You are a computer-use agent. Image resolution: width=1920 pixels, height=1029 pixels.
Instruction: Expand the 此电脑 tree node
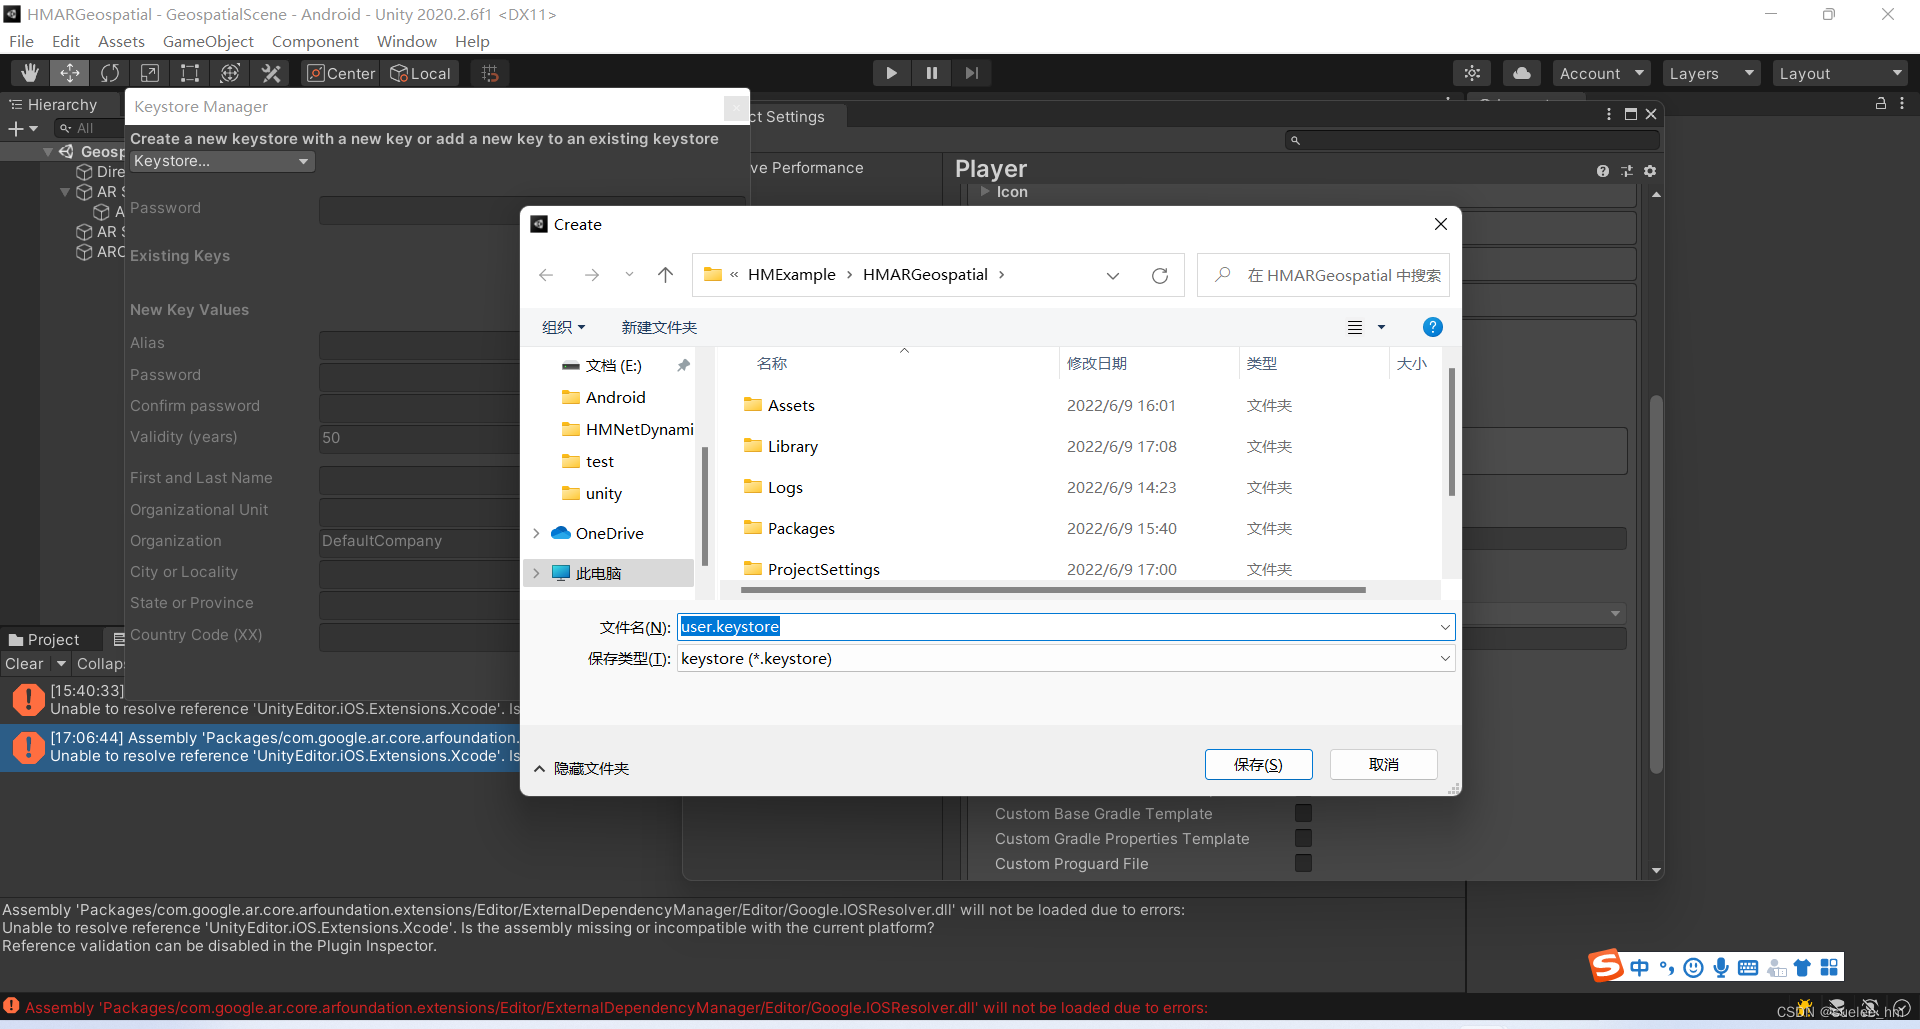pos(537,573)
